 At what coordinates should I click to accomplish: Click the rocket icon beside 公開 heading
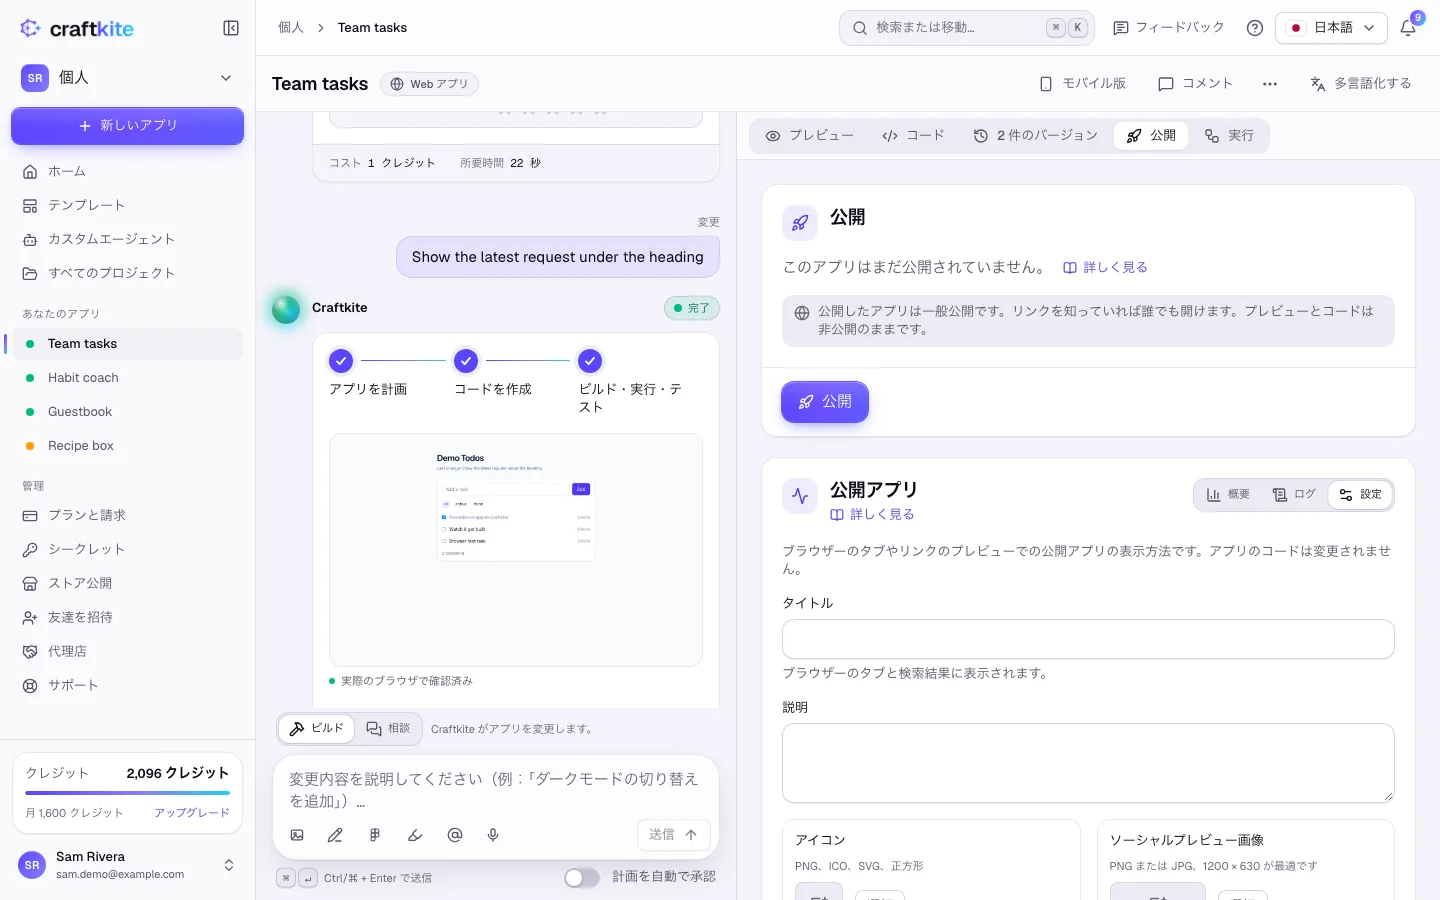[x=800, y=223]
